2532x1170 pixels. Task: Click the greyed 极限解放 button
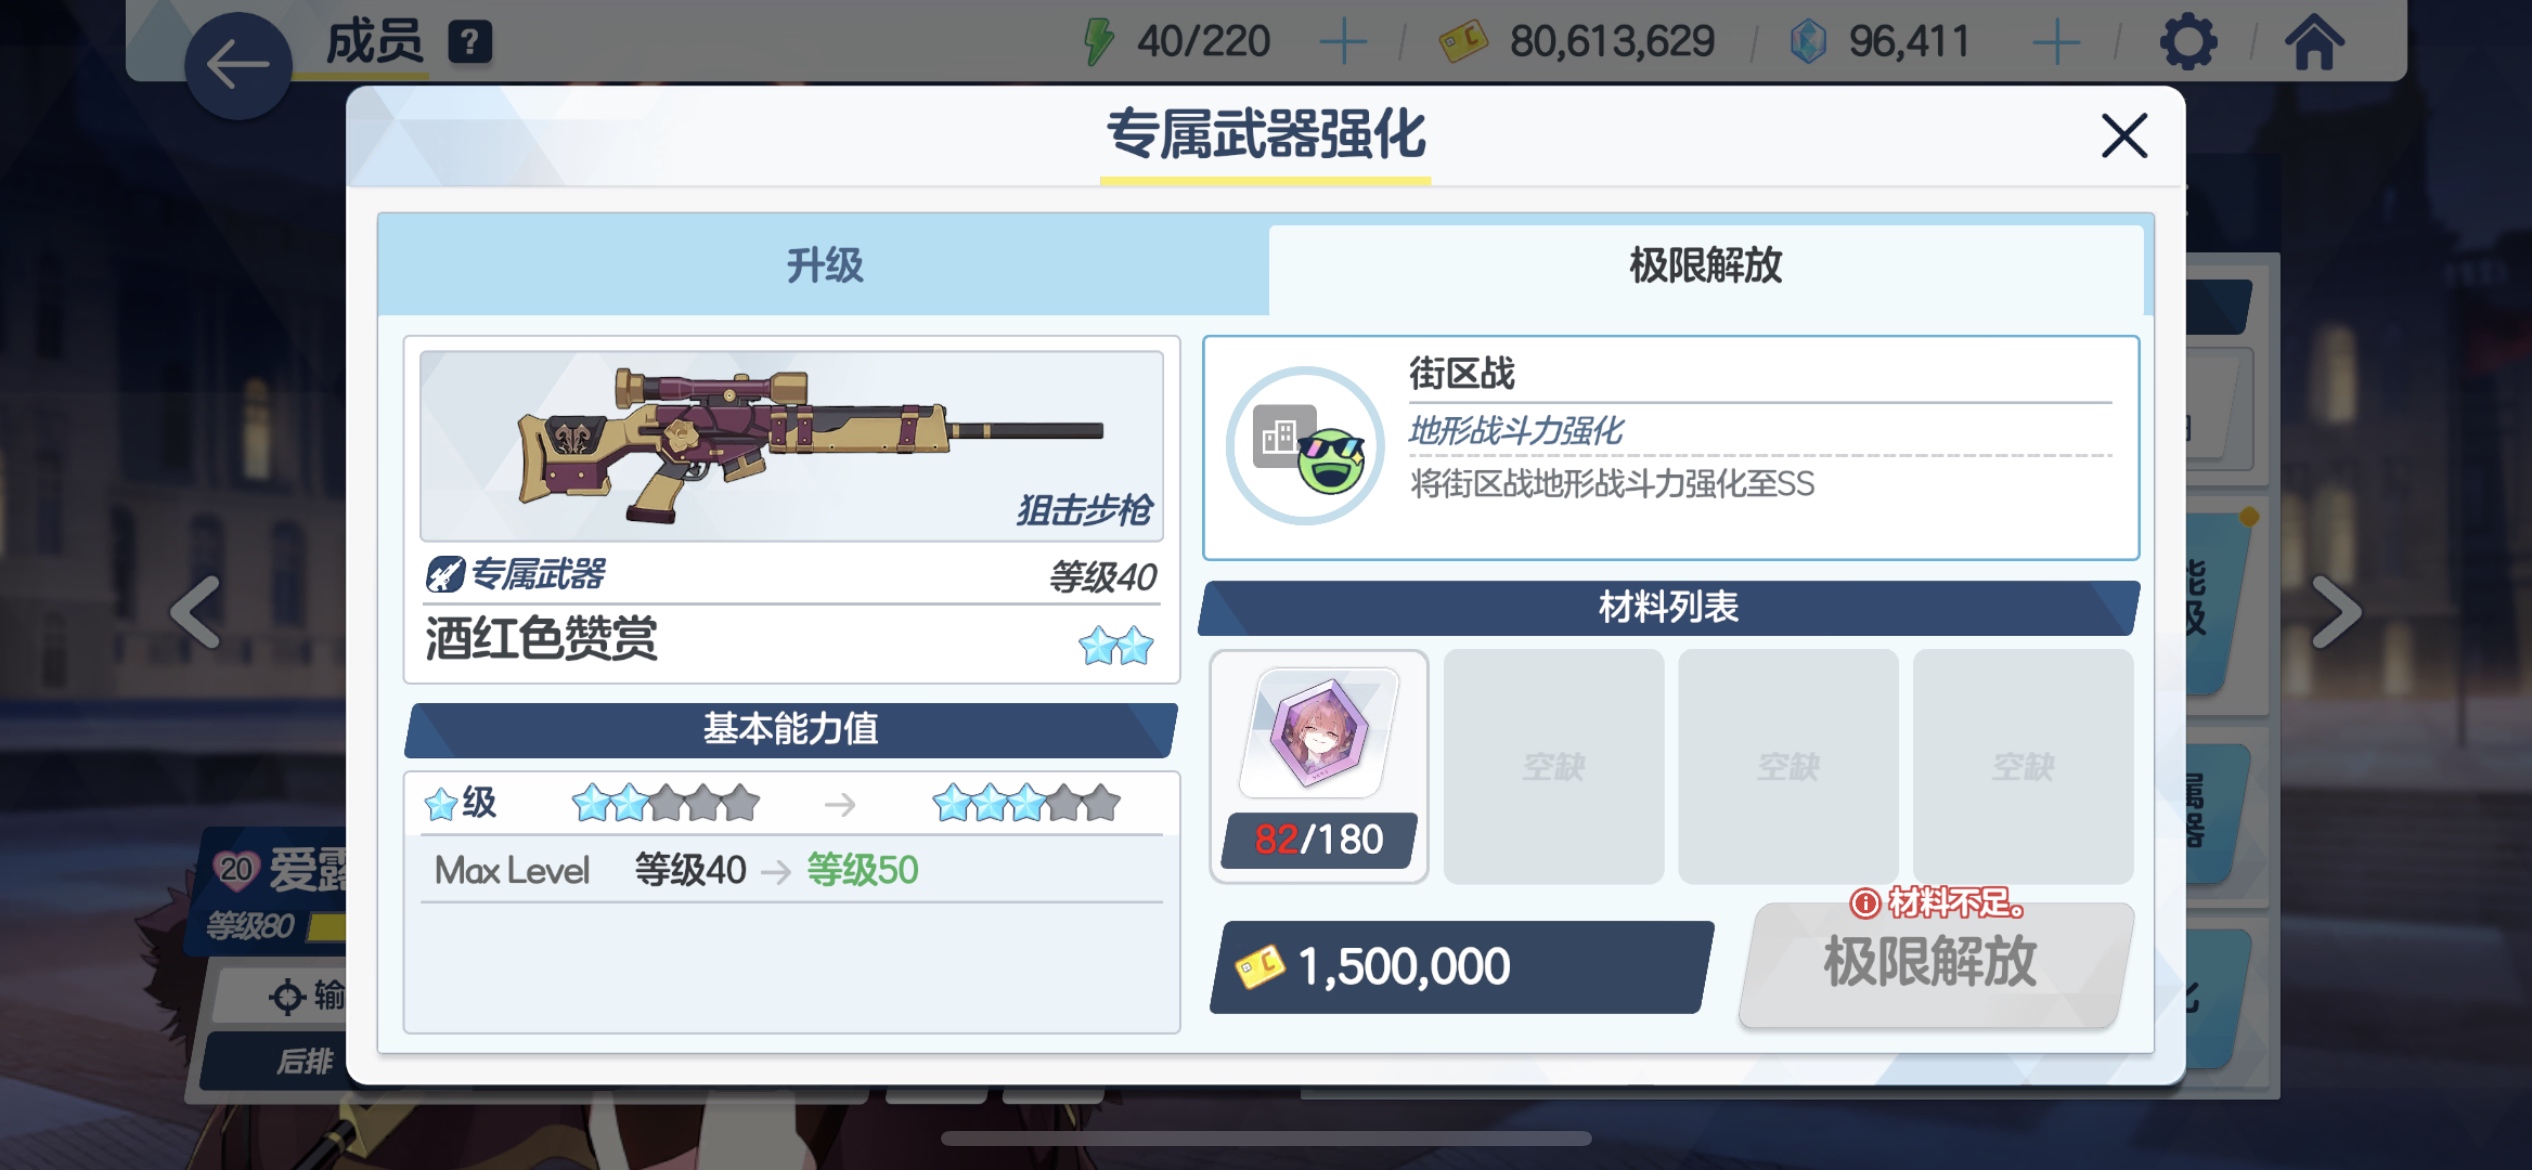click(x=1931, y=963)
